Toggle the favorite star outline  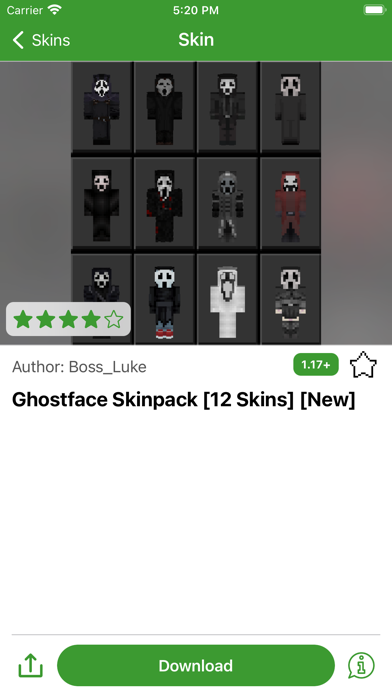(x=363, y=365)
